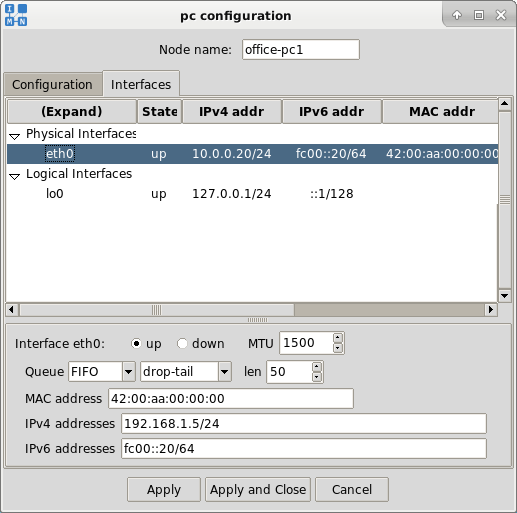Select the Interfaces tab

[x=141, y=84]
